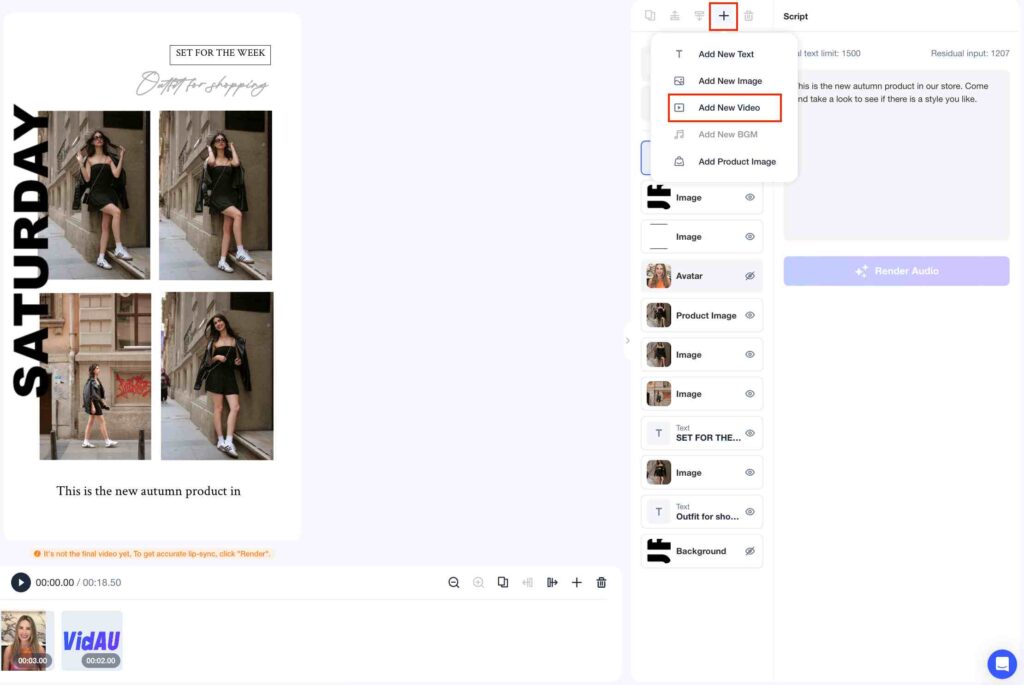Select SET FOR THE WEEK text on canvas
The height and width of the screenshot is (685, 1024).
pyautogui.click(x=220, y=54)
